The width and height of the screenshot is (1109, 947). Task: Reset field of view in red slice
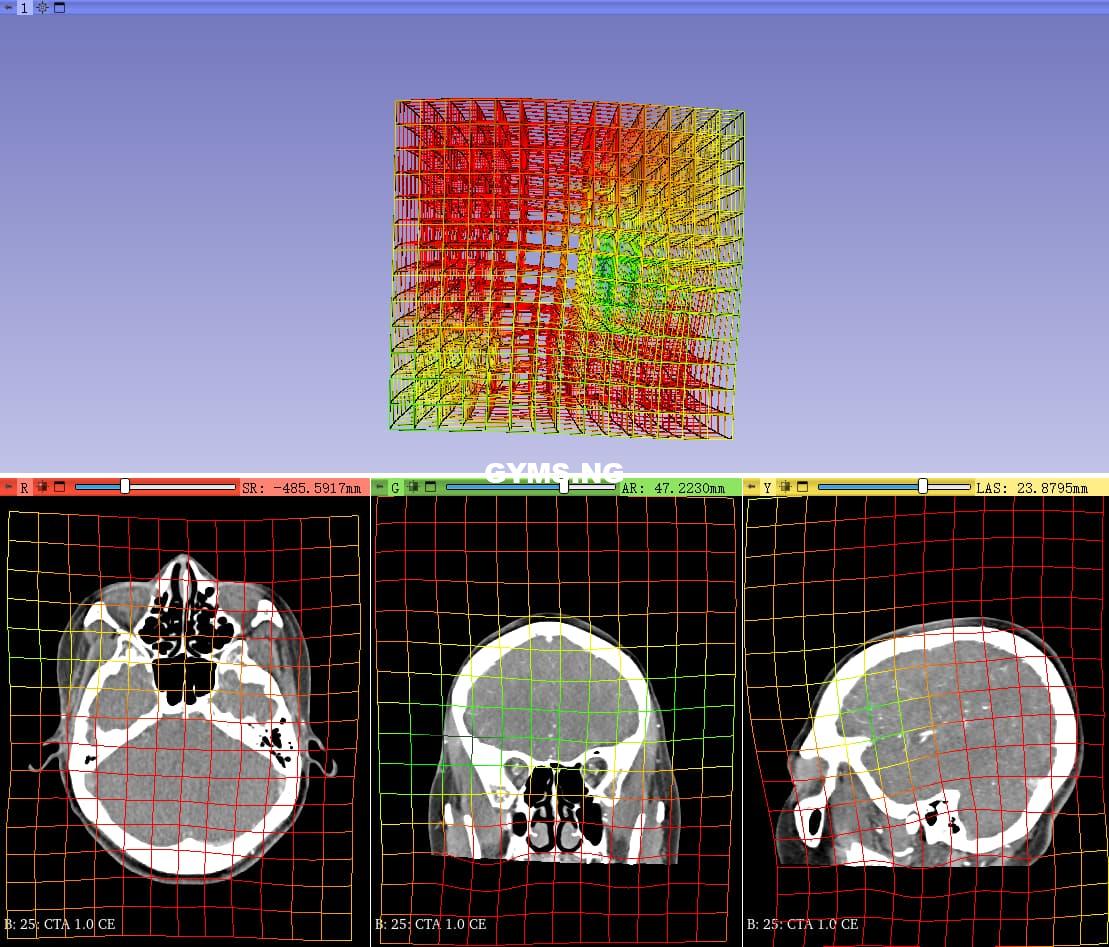(42, 487)
